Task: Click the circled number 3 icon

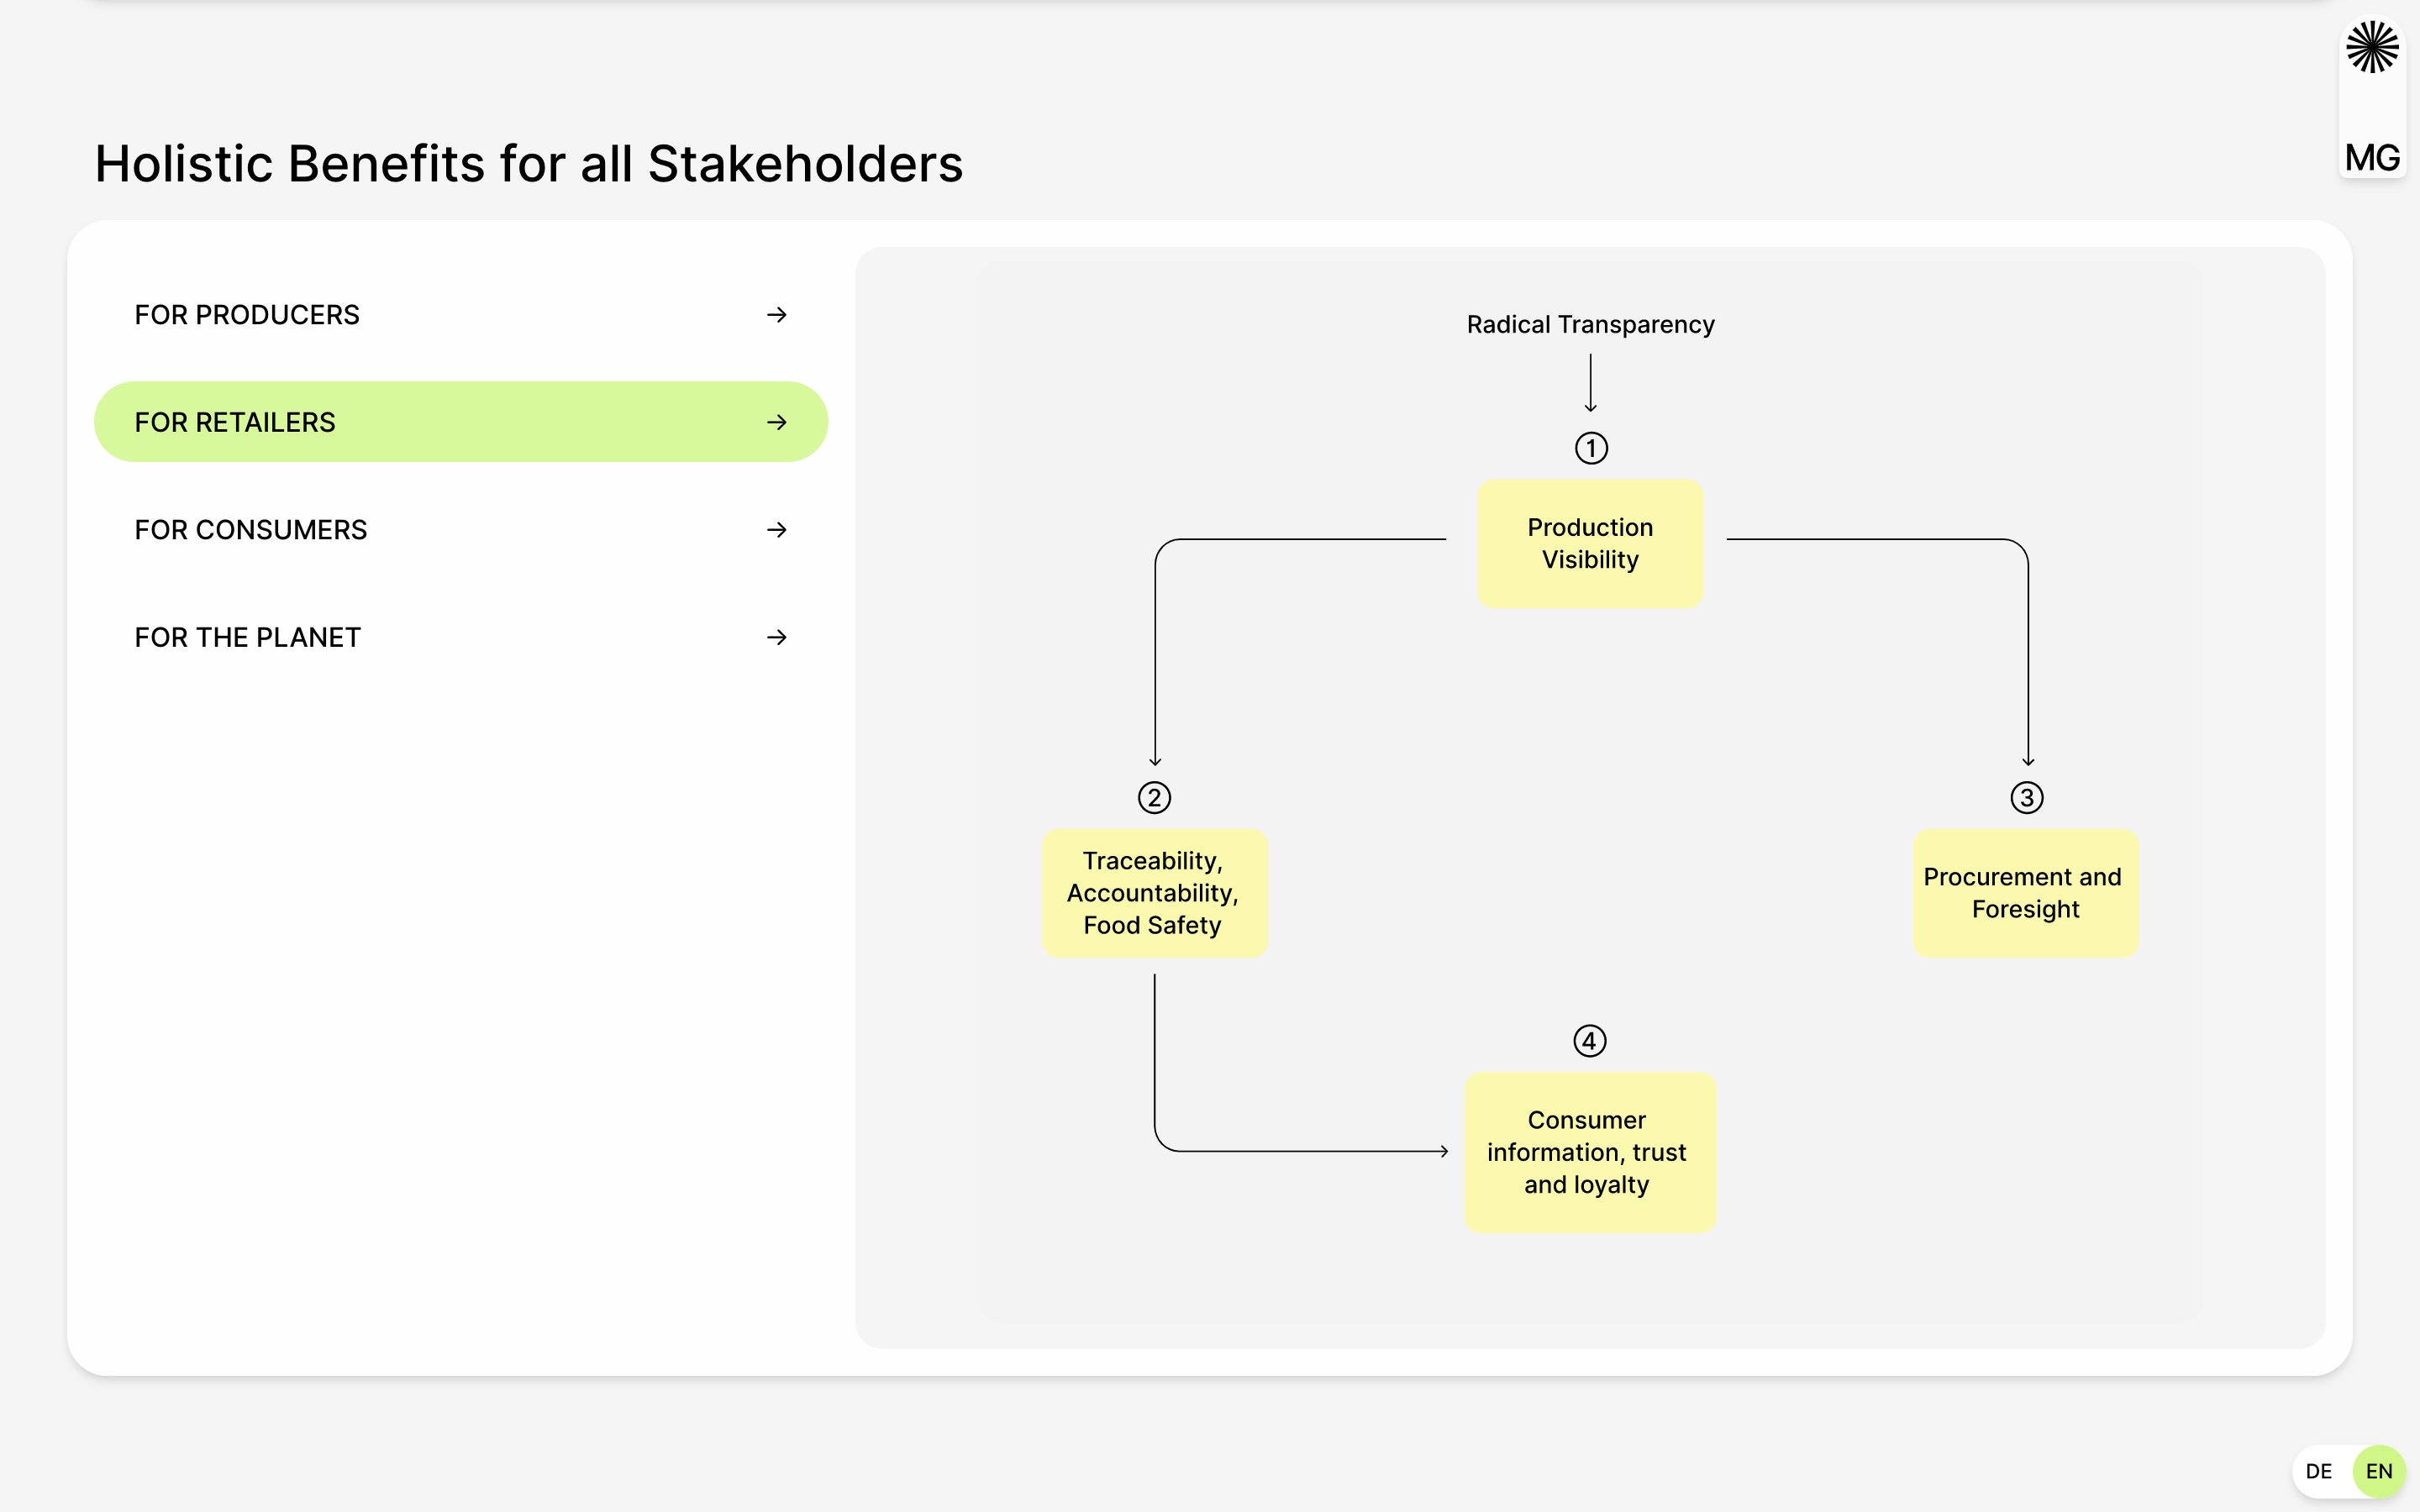Action: point(2026,798)
